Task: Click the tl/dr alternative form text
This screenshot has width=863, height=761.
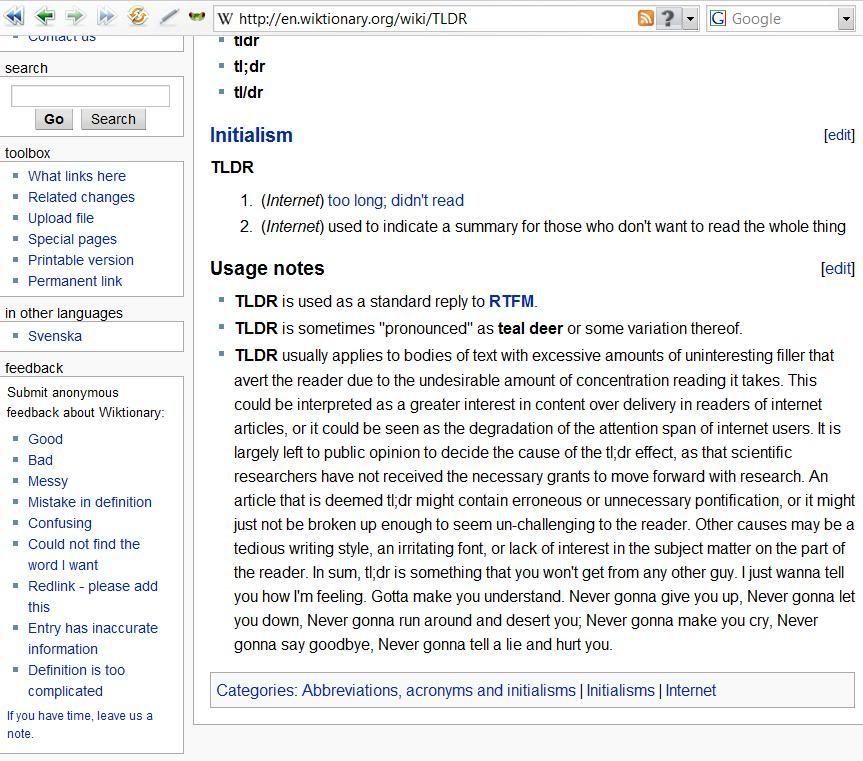Action: pyautogui.click(x=248, y=92)
